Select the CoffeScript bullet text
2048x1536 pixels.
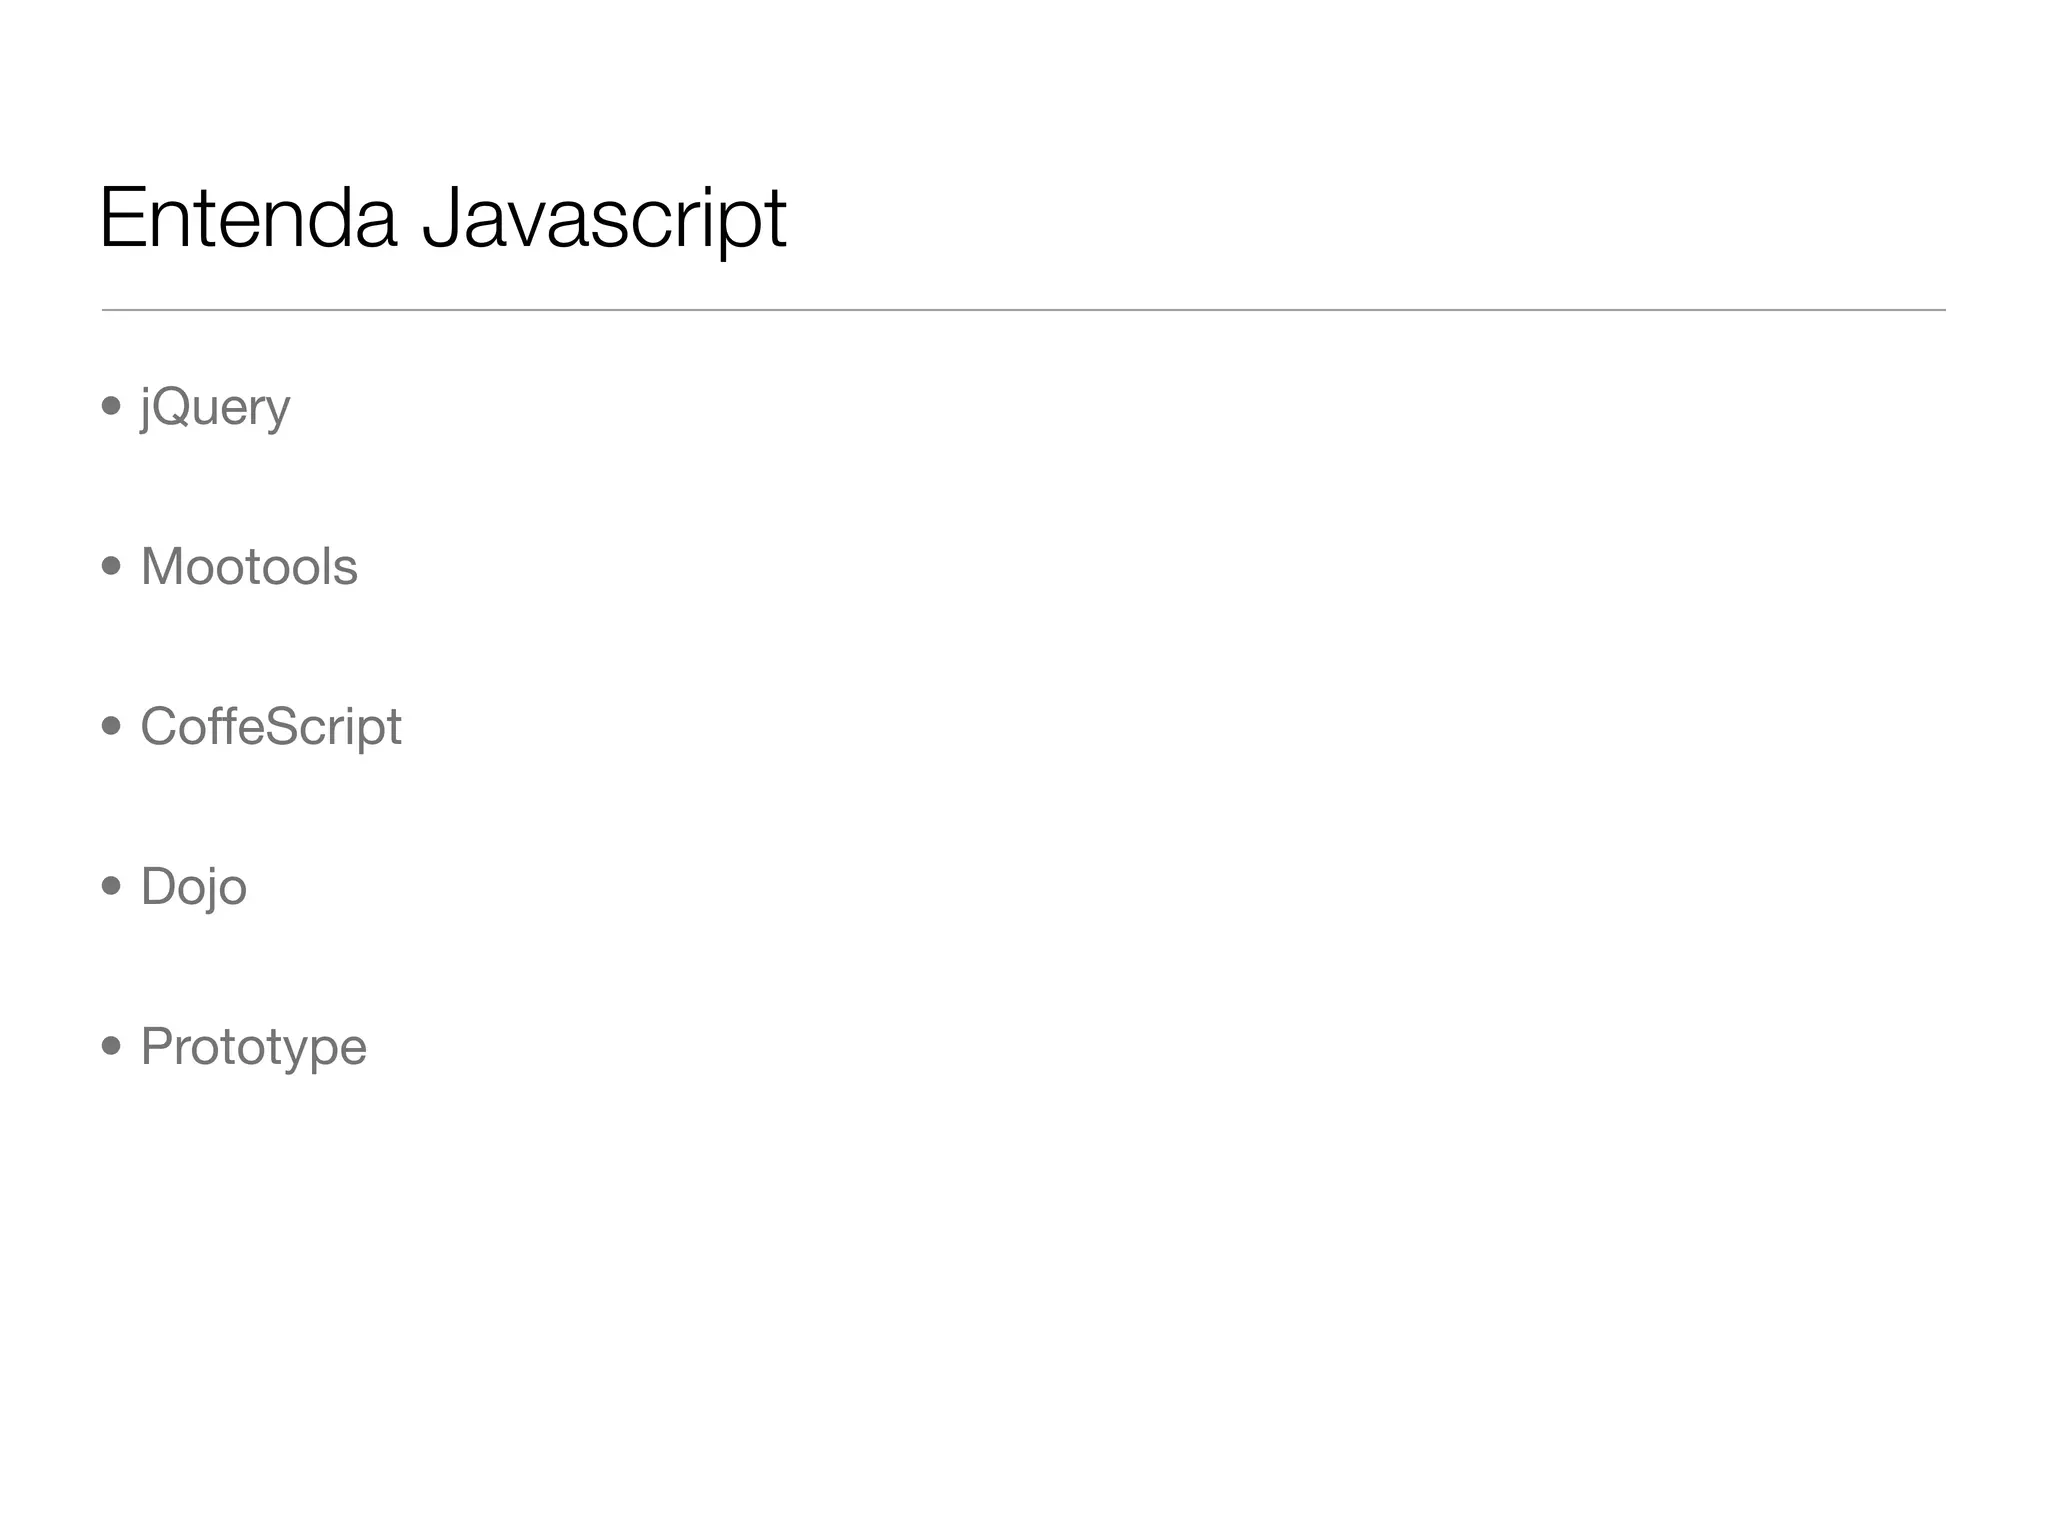pyautogui.click(x=270, y=727)
